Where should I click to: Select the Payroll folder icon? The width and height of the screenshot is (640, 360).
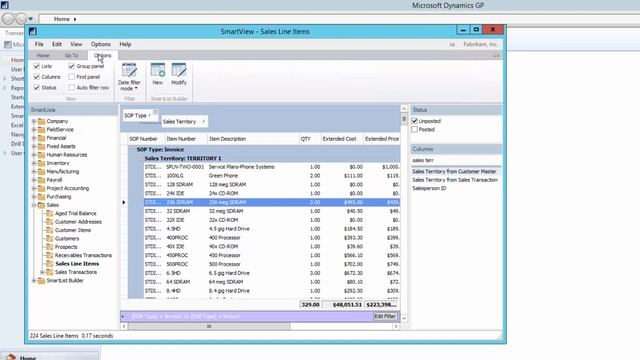tap(41, 180)
